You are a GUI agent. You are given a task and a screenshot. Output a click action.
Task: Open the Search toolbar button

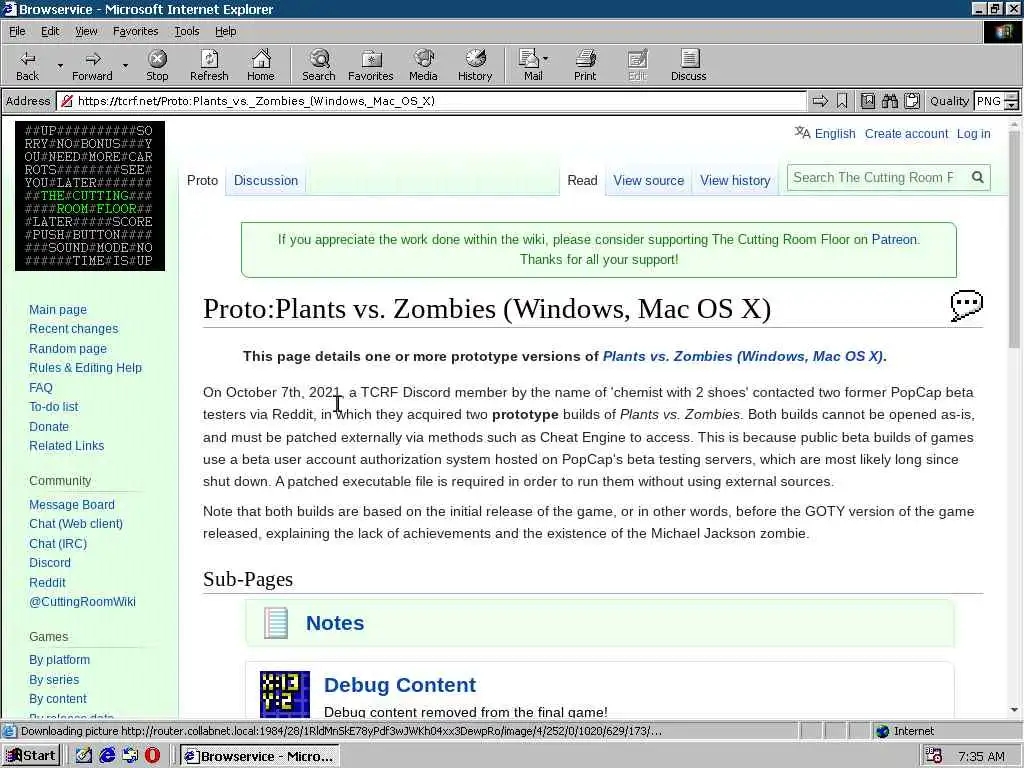[x=319, y=65]
